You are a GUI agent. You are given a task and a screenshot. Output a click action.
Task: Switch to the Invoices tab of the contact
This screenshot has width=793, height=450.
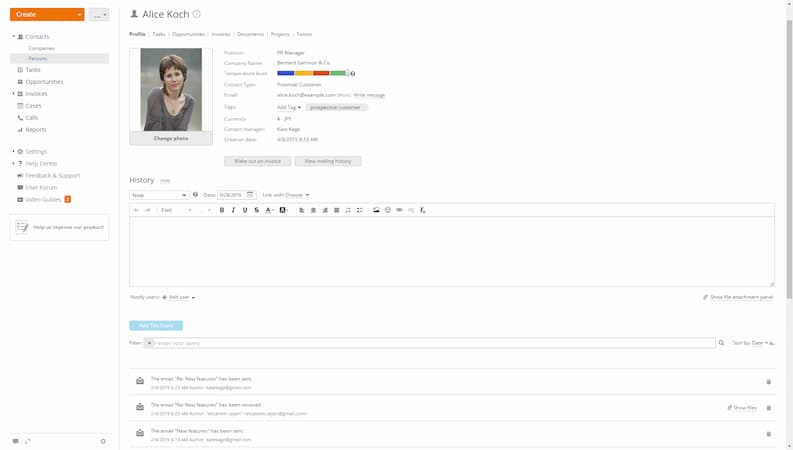221,34
